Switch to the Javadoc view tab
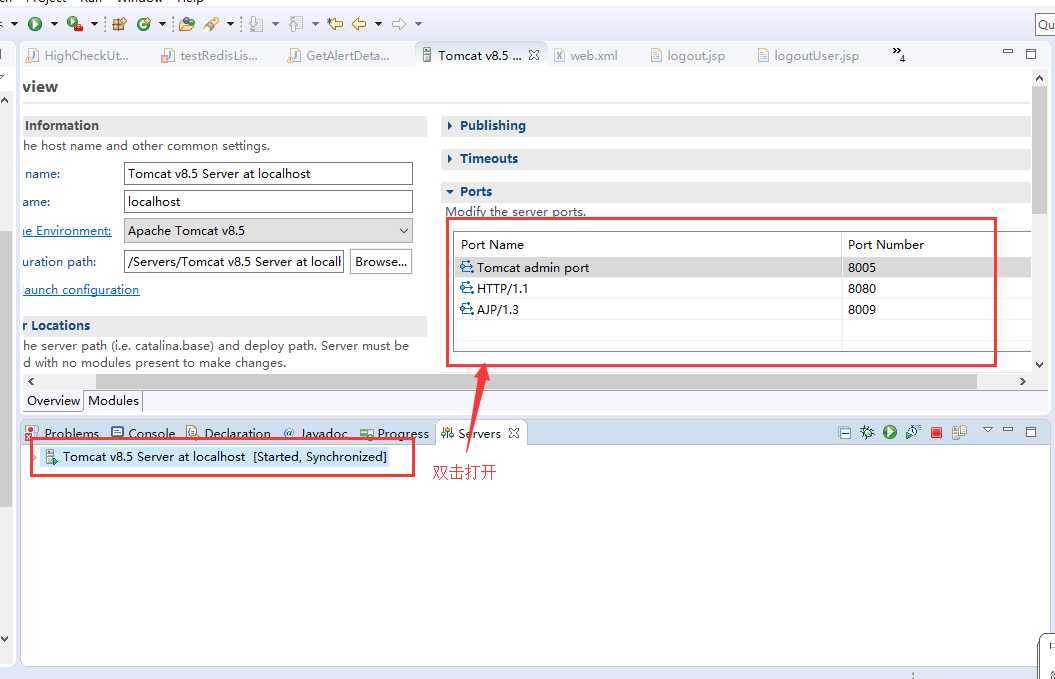The height and width of the screenshot is (679, 1055). pos(316,433)
